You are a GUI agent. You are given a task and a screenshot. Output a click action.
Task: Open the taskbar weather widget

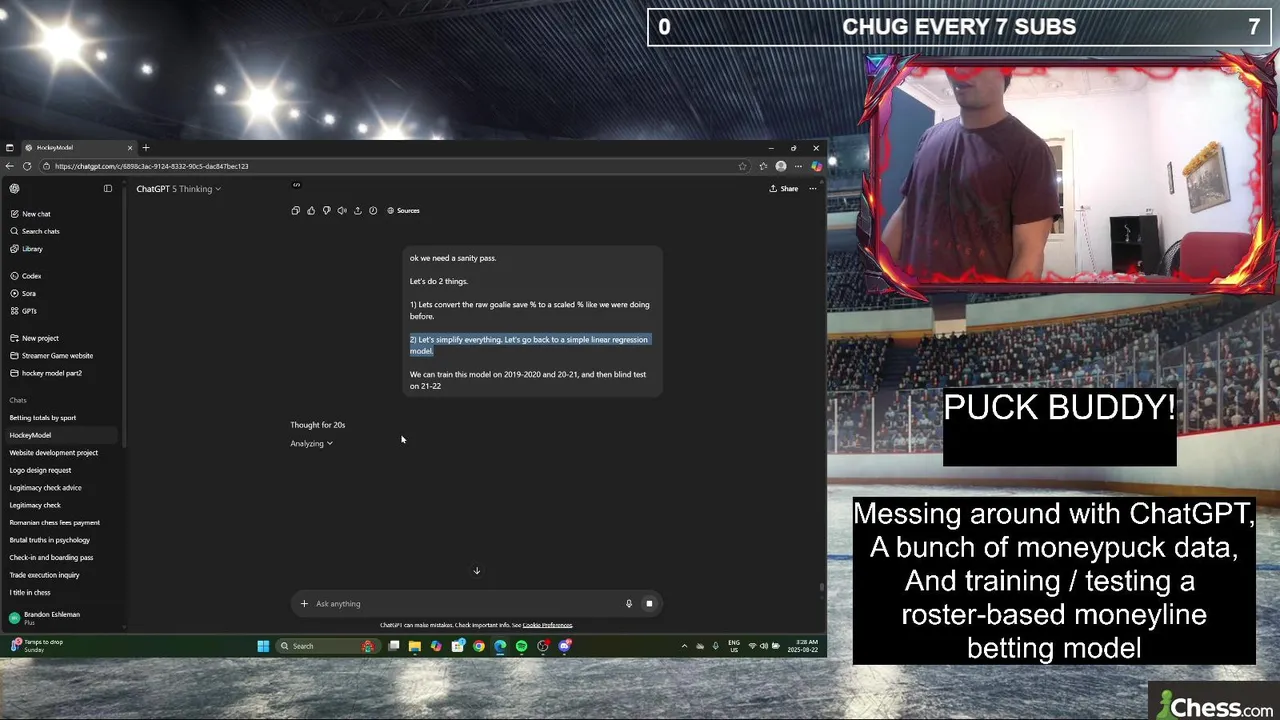pyautogui.click(x=38, y=646)
